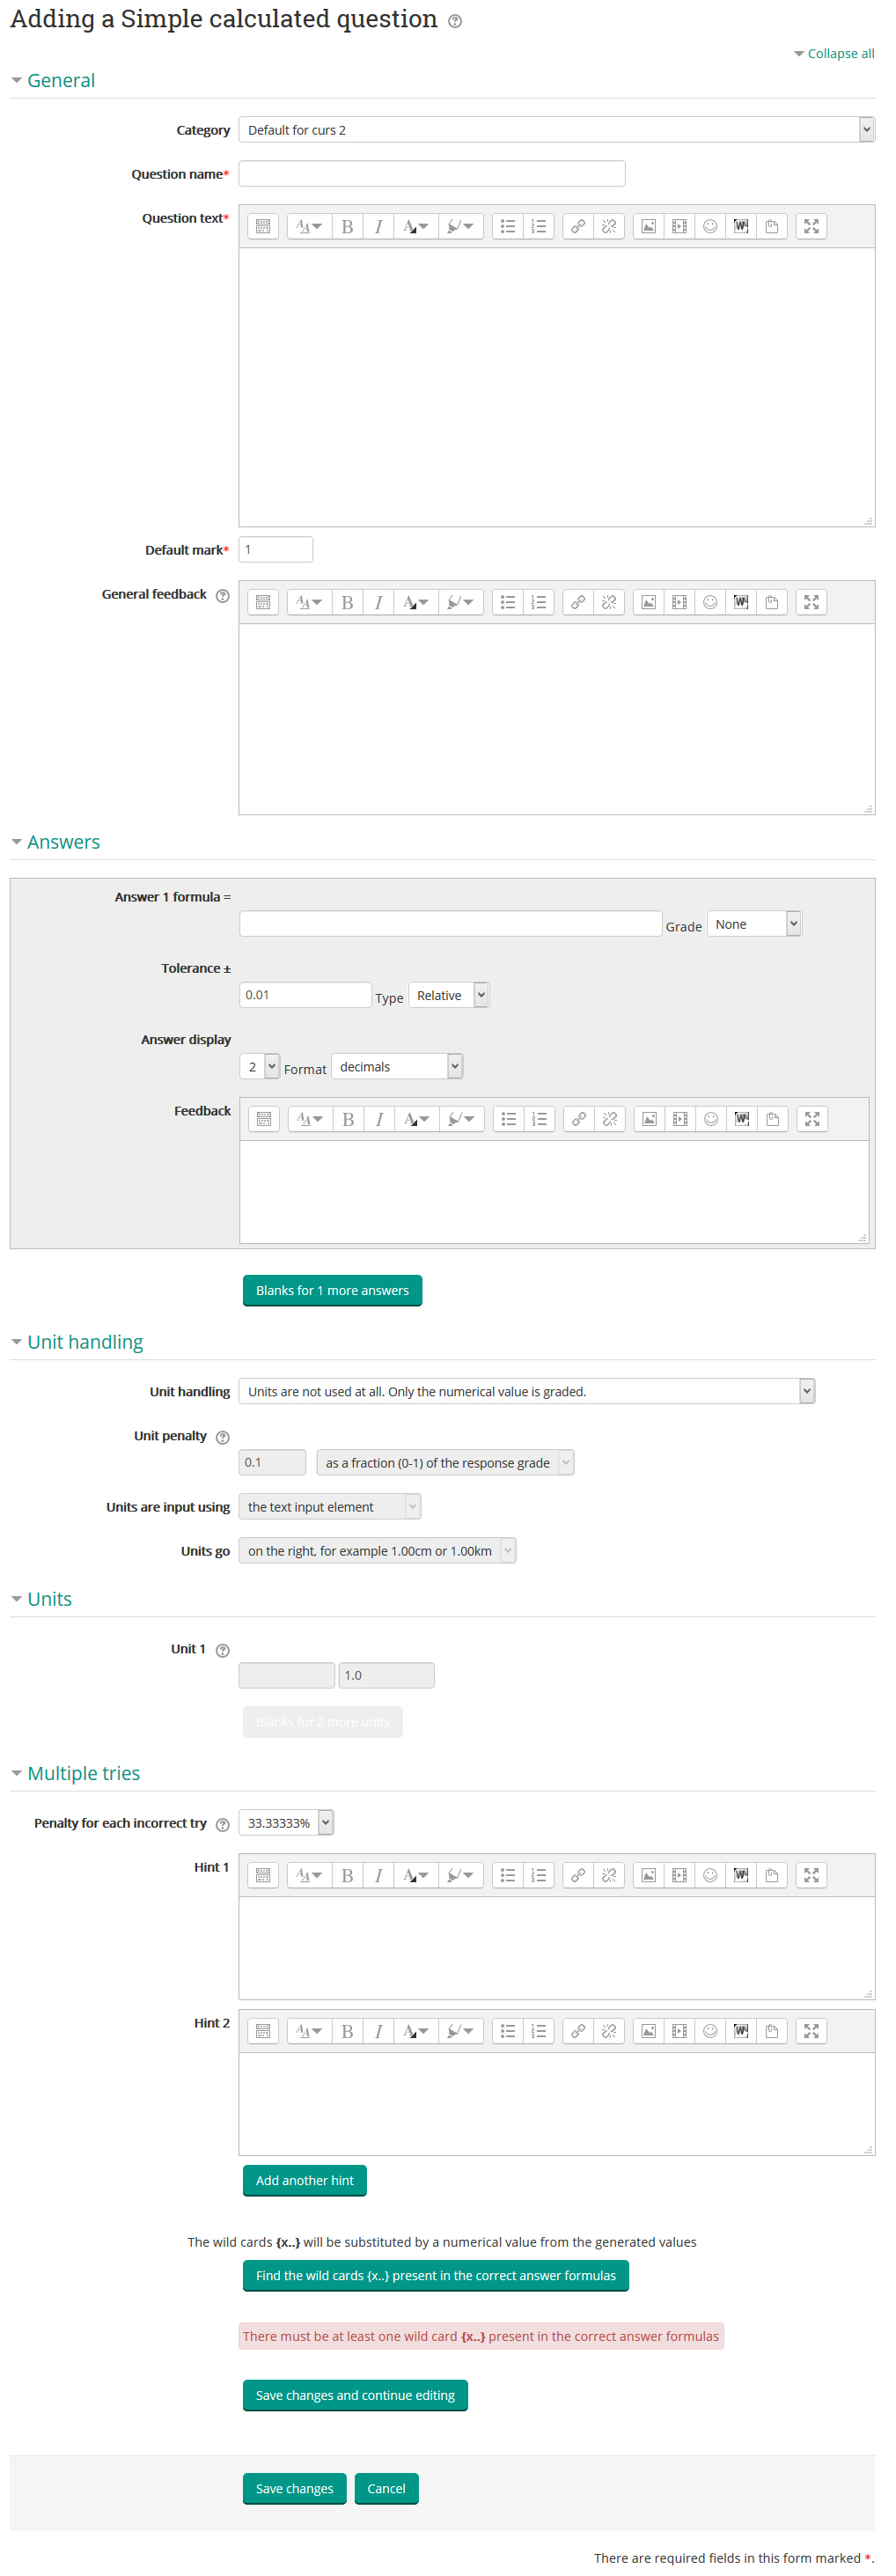Paste from Word in General feedback editor
The image size is (896, 2576).
(741, 602)
